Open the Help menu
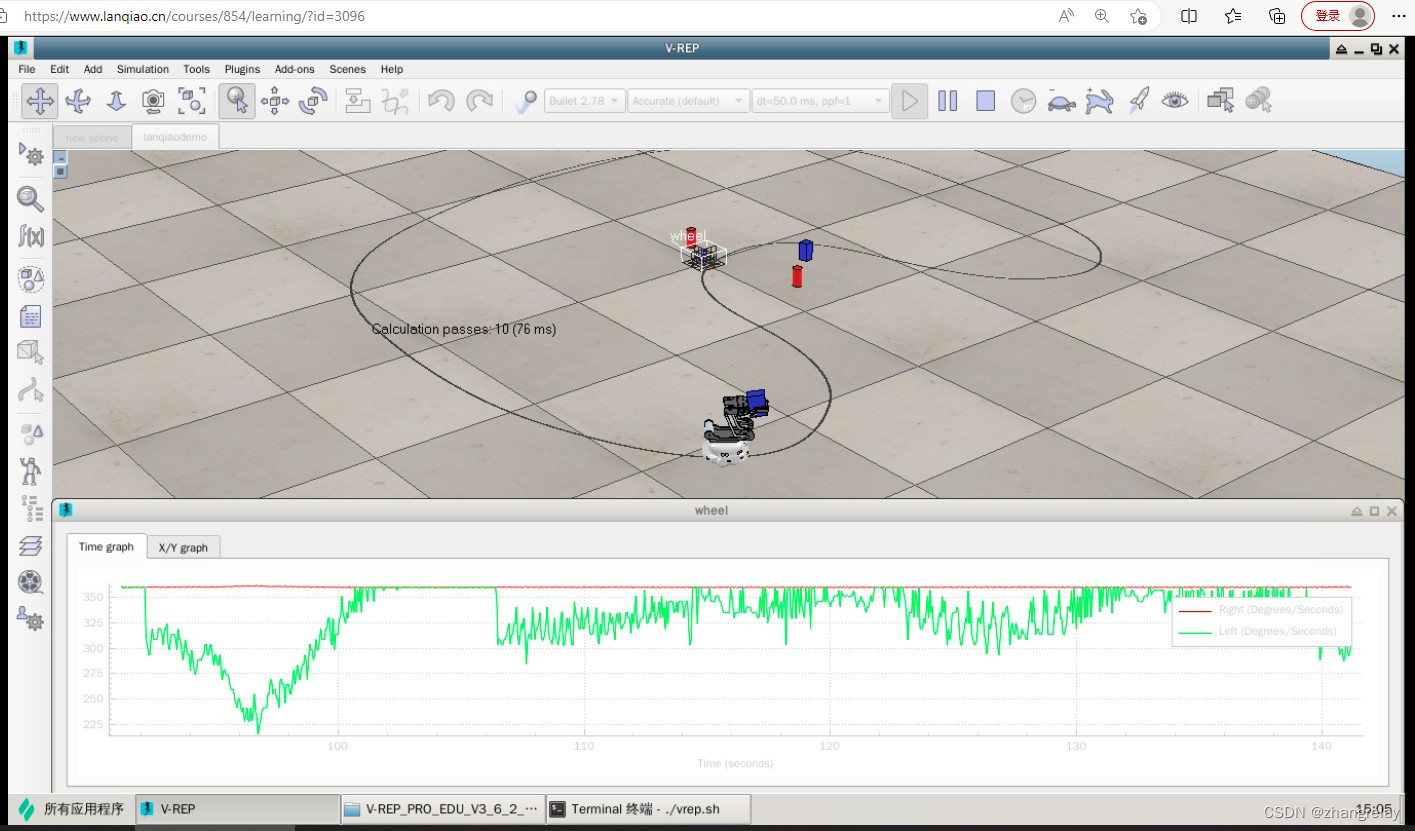1415x831 pixels. tap(392, 69)
